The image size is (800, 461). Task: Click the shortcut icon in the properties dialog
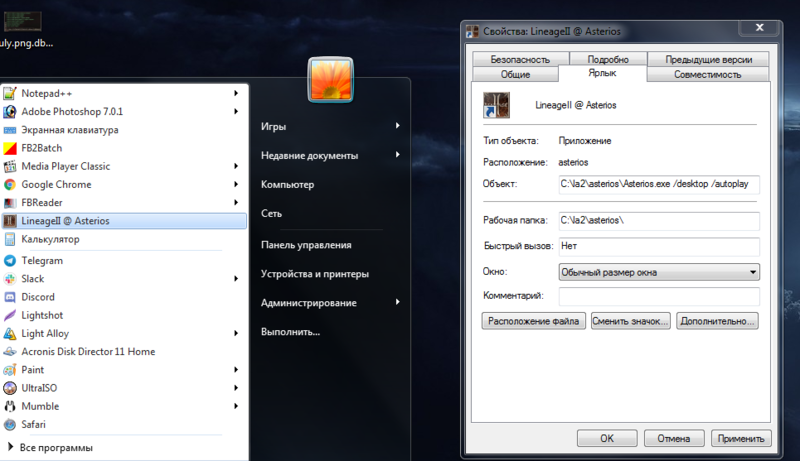[496, 106]
